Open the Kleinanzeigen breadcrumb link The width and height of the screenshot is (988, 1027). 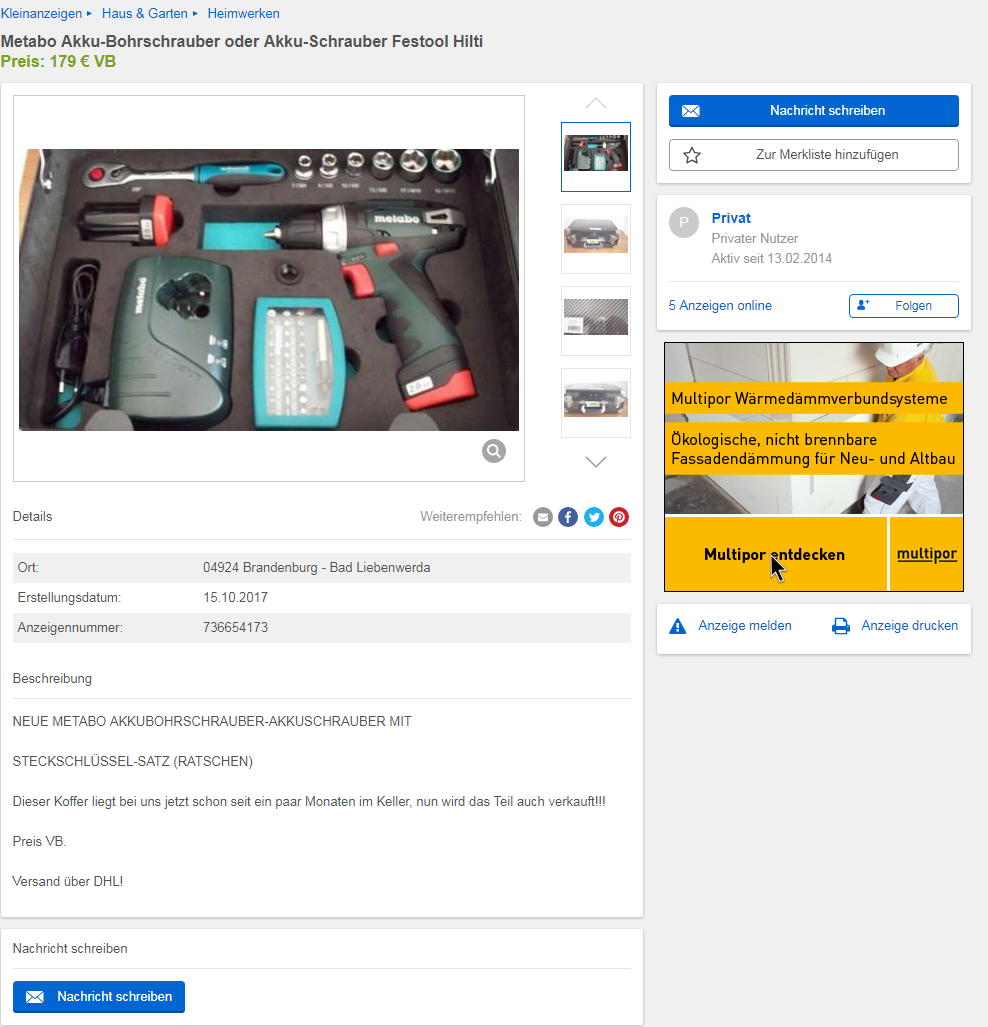[x=41, y=13]
